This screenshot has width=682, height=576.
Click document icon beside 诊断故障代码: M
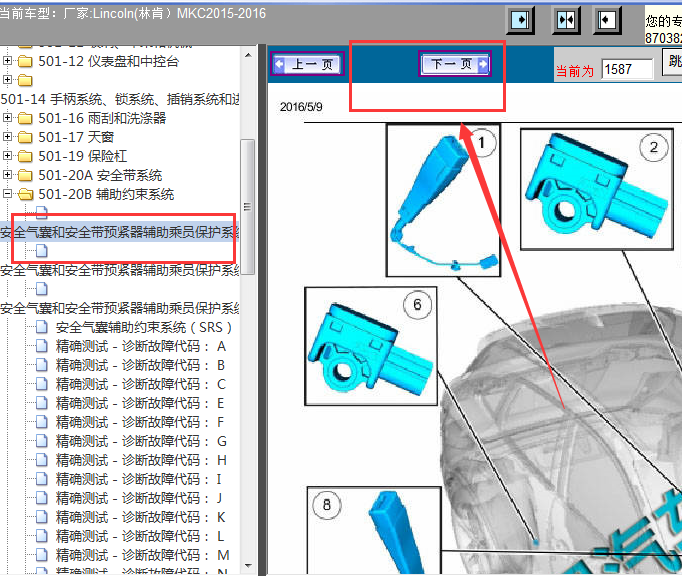click(42, 555)
